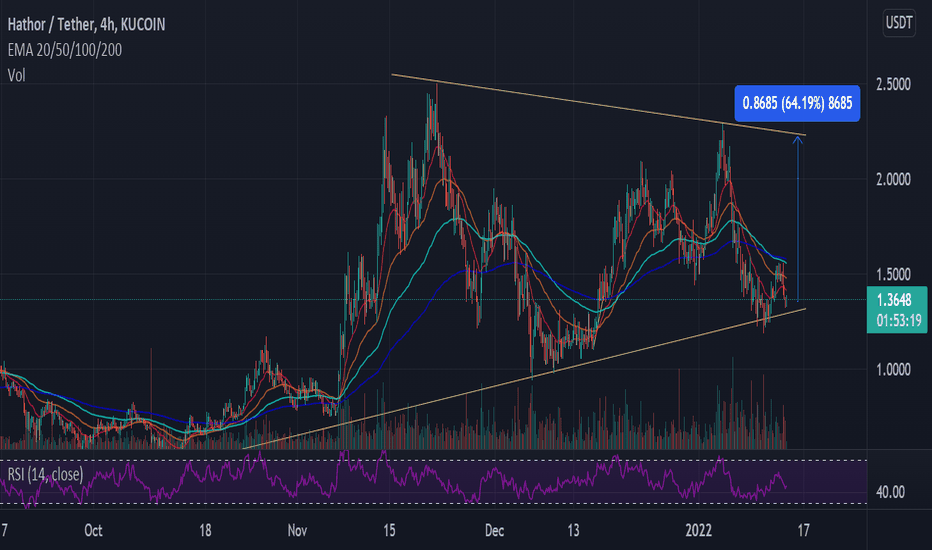This screenshot has width=932, height=550.
Task: Click the Dec date label on time axis
Action: click(x=495, y=530)
